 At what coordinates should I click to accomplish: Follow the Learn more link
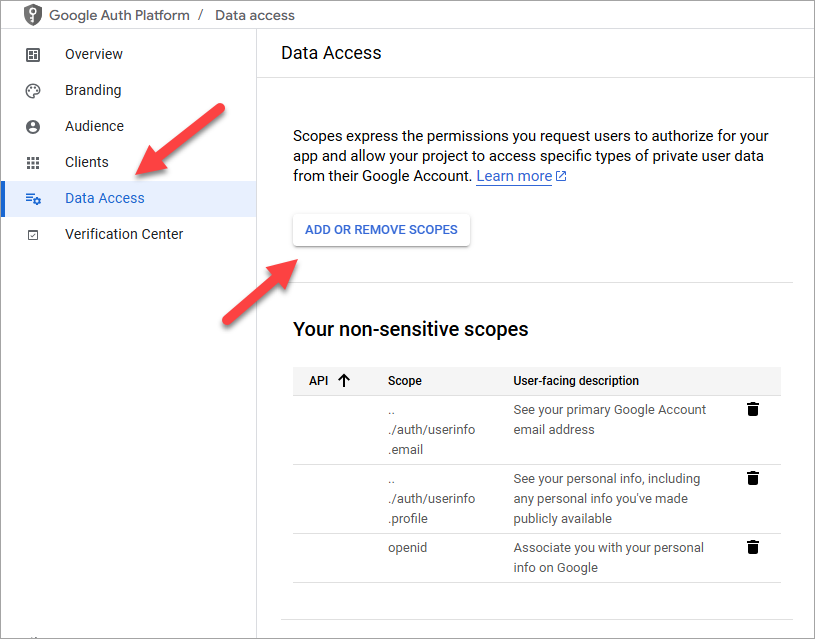point(514,176)
